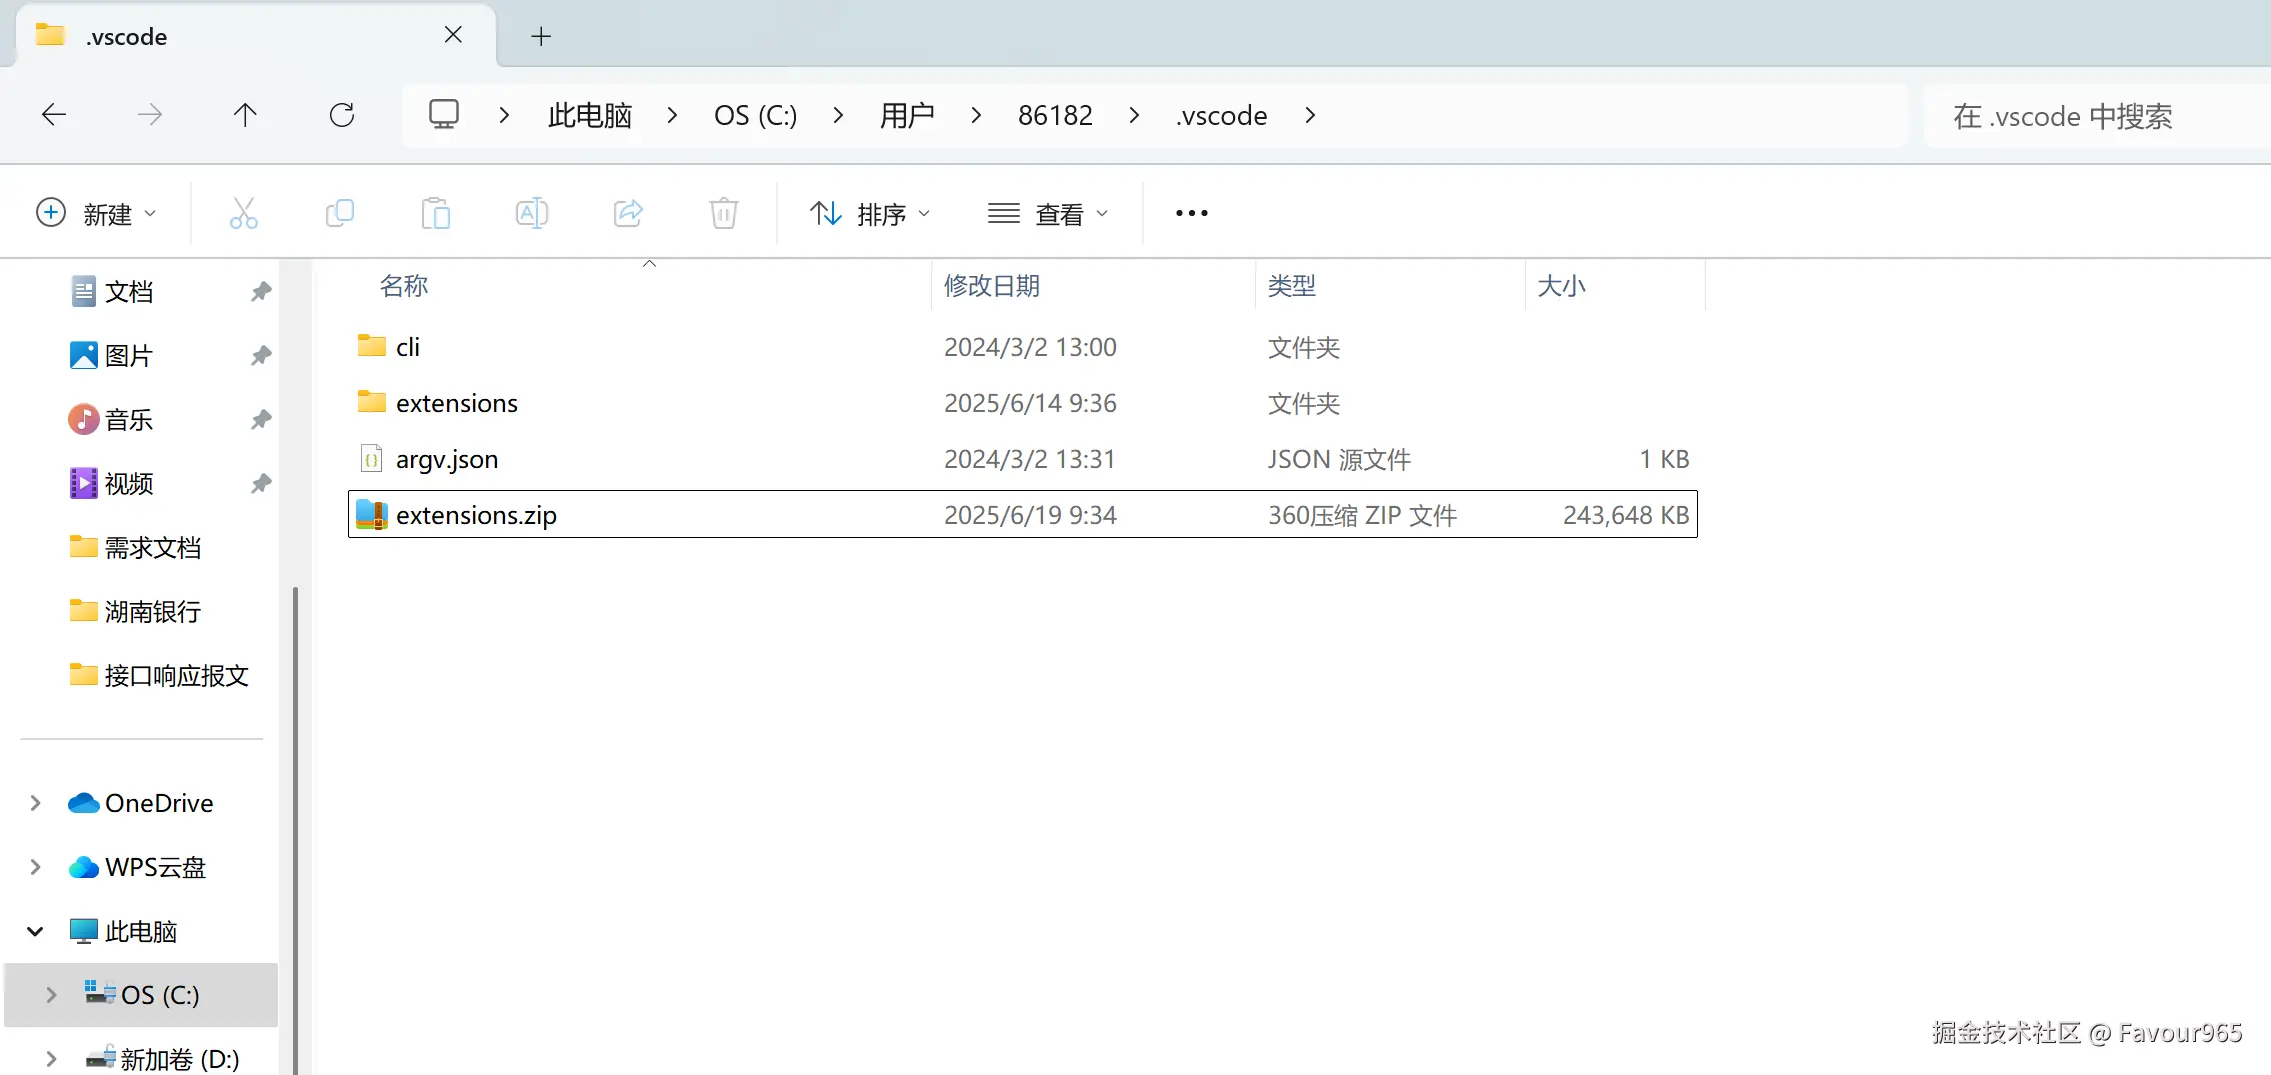2271x1075 pixels.
Task: Expand chevron after 此电脑 in address bar
Action: (672, 115)
